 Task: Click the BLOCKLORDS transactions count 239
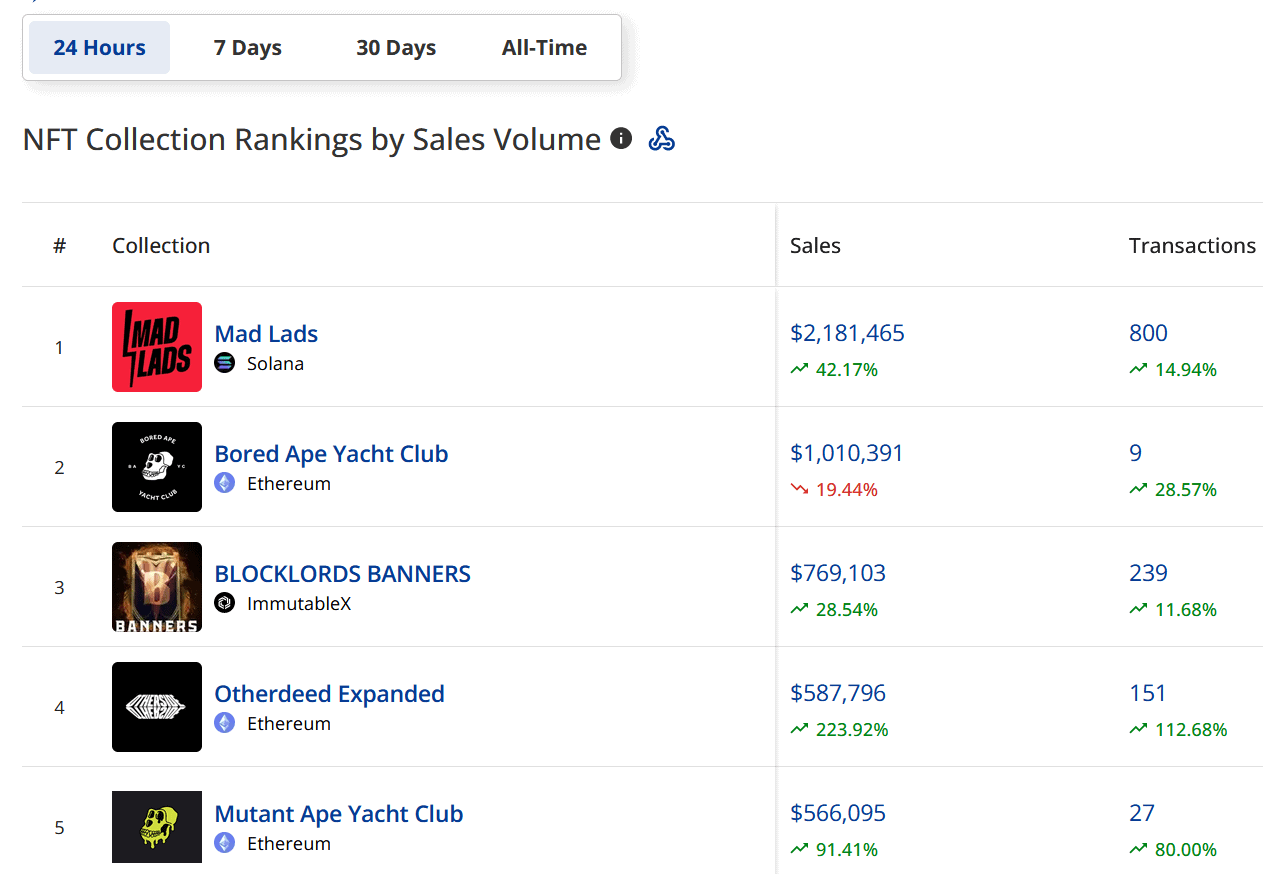coord(1148,573)
